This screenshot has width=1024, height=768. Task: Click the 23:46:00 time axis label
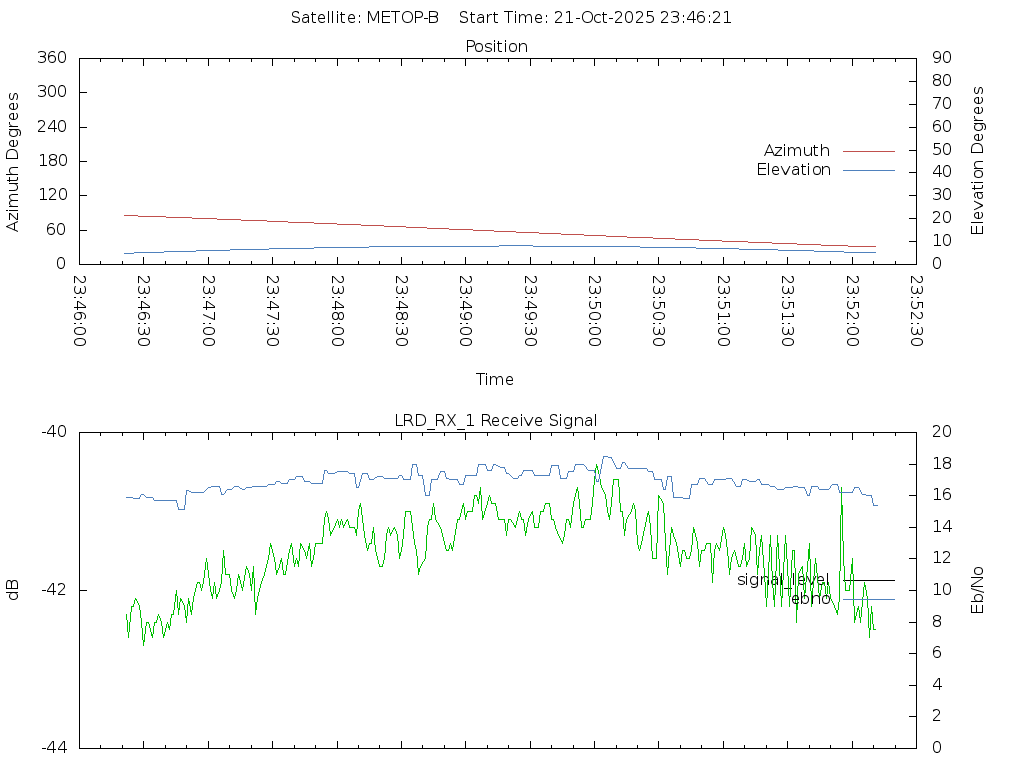(80, 312)
